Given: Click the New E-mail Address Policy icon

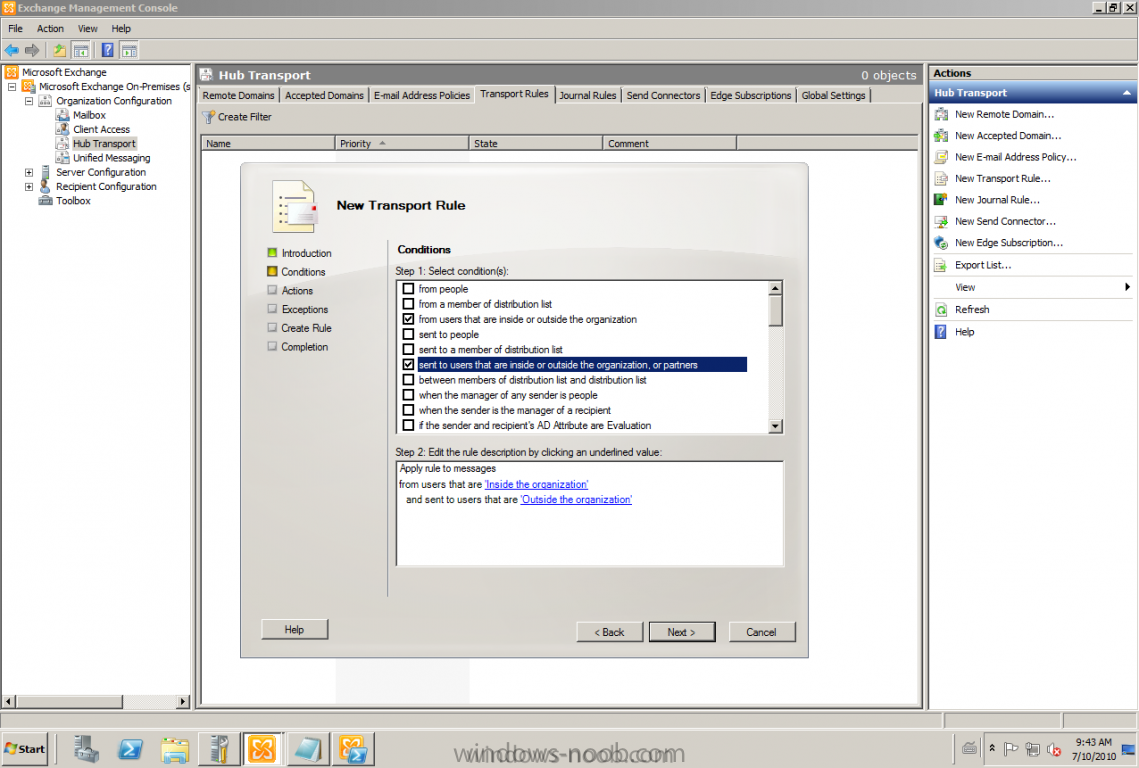Looking at the screenshot, I should pos(941,157).
